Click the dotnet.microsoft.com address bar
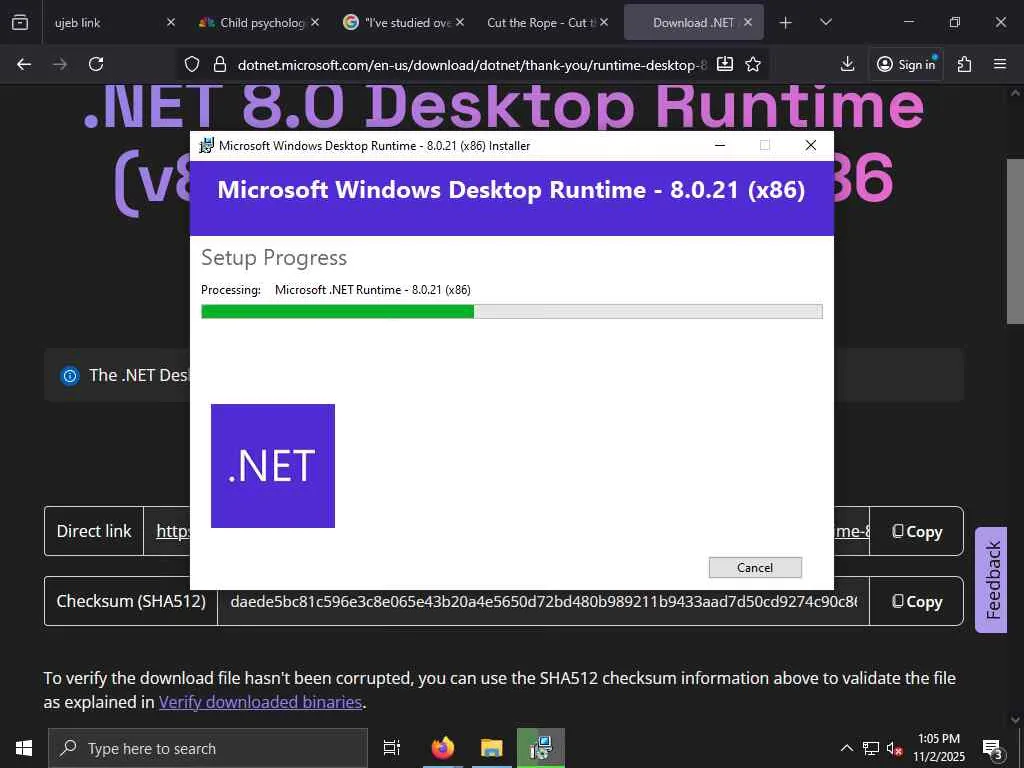The image size is (1024, 768). click(x=472, y=65)
